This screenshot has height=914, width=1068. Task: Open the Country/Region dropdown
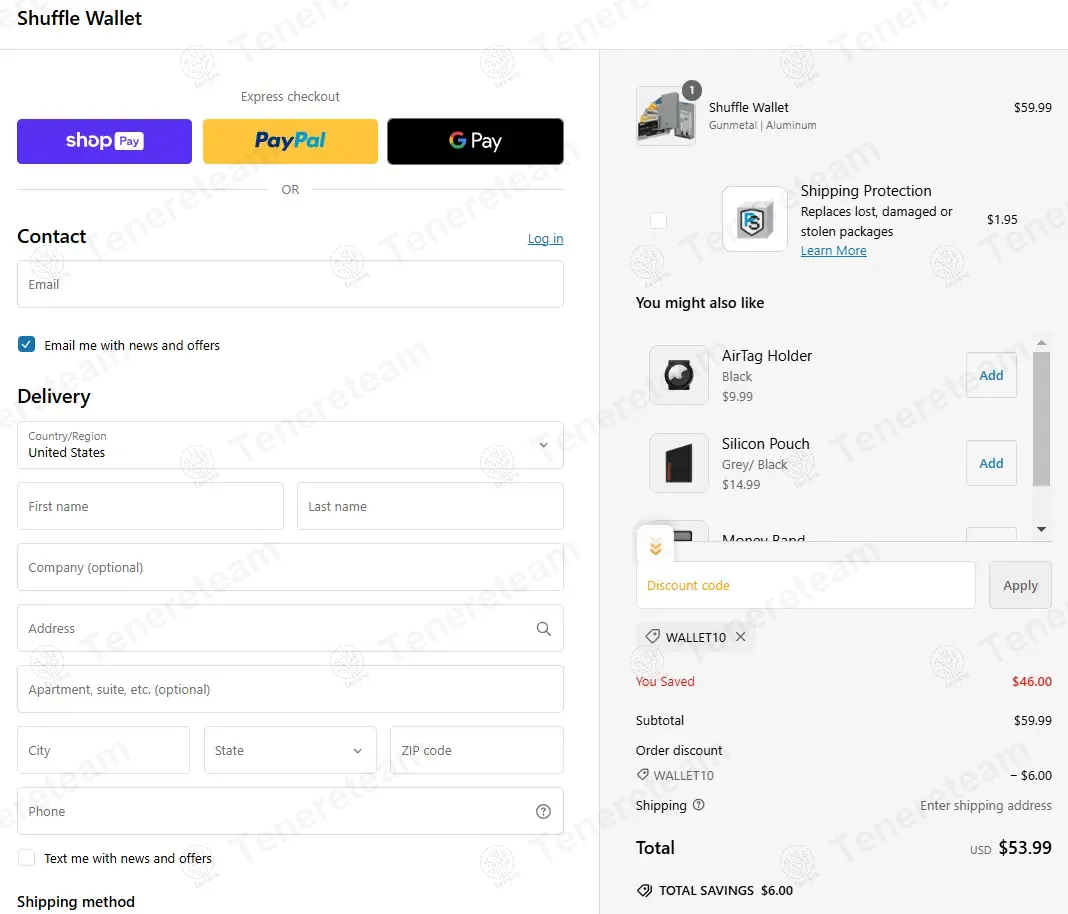click(290, 445)
